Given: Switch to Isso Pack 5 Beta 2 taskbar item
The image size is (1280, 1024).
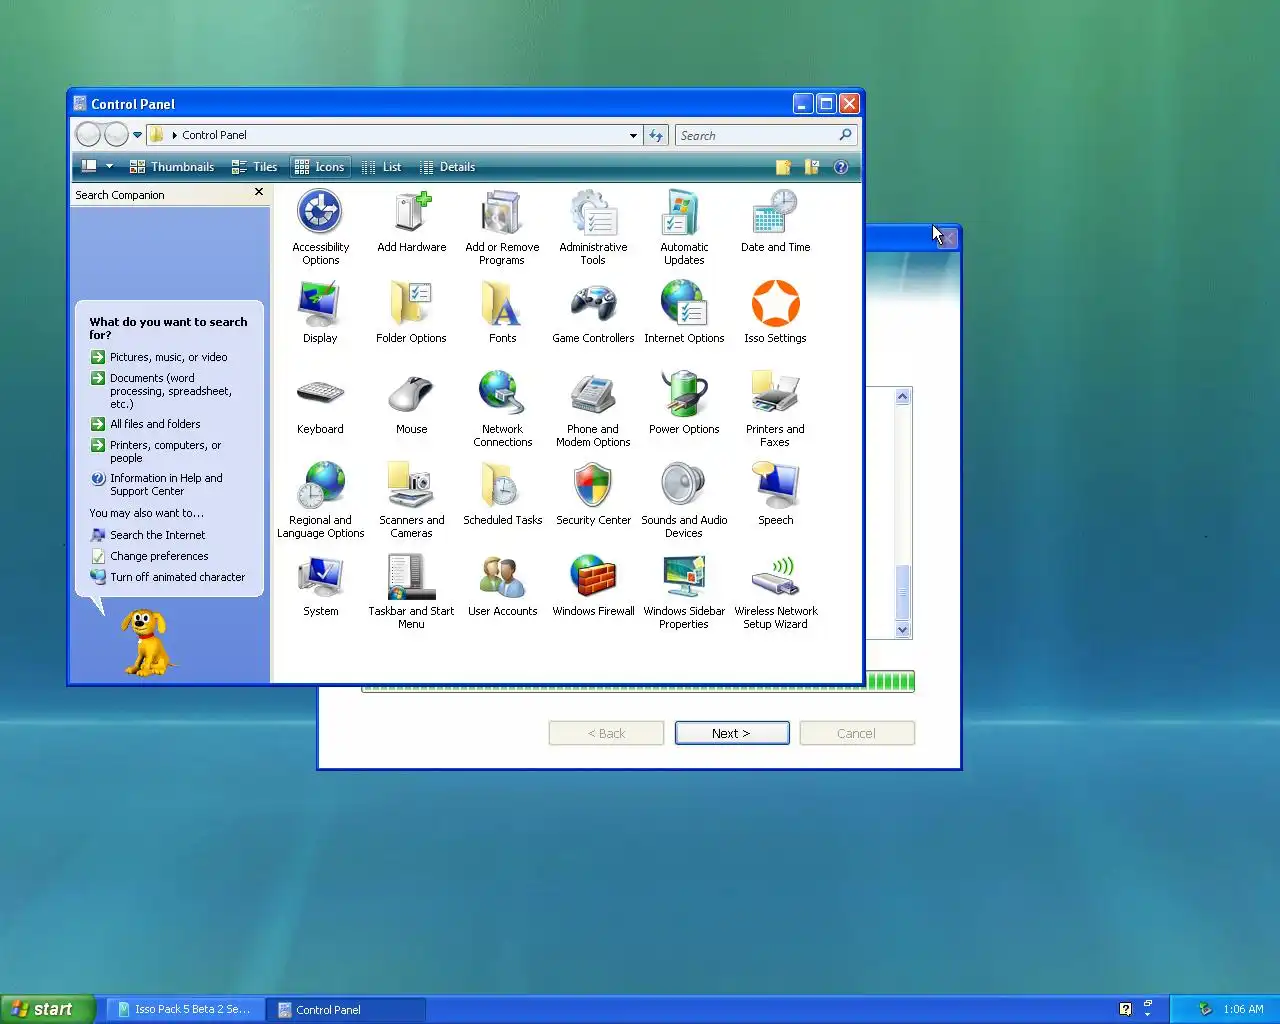Looking at the screenshot, I should coord(184,1009).
